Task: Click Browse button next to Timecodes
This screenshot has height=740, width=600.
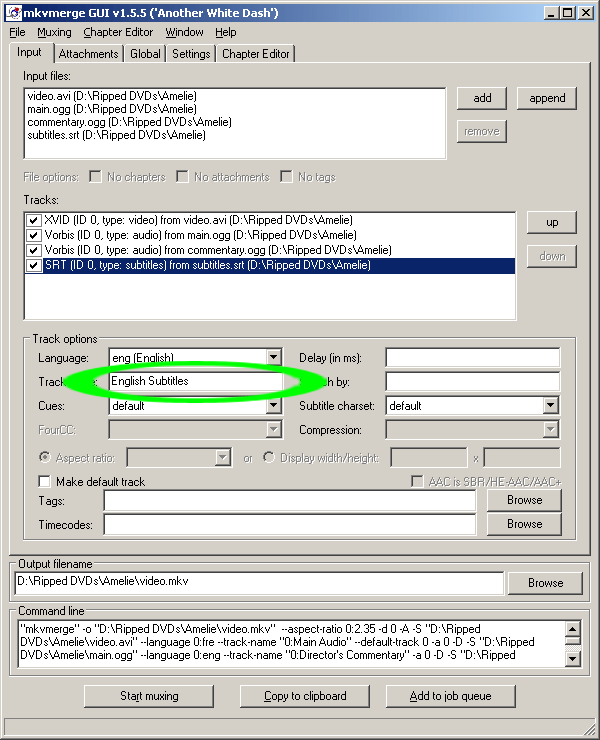Action: [x=524, y=524]
